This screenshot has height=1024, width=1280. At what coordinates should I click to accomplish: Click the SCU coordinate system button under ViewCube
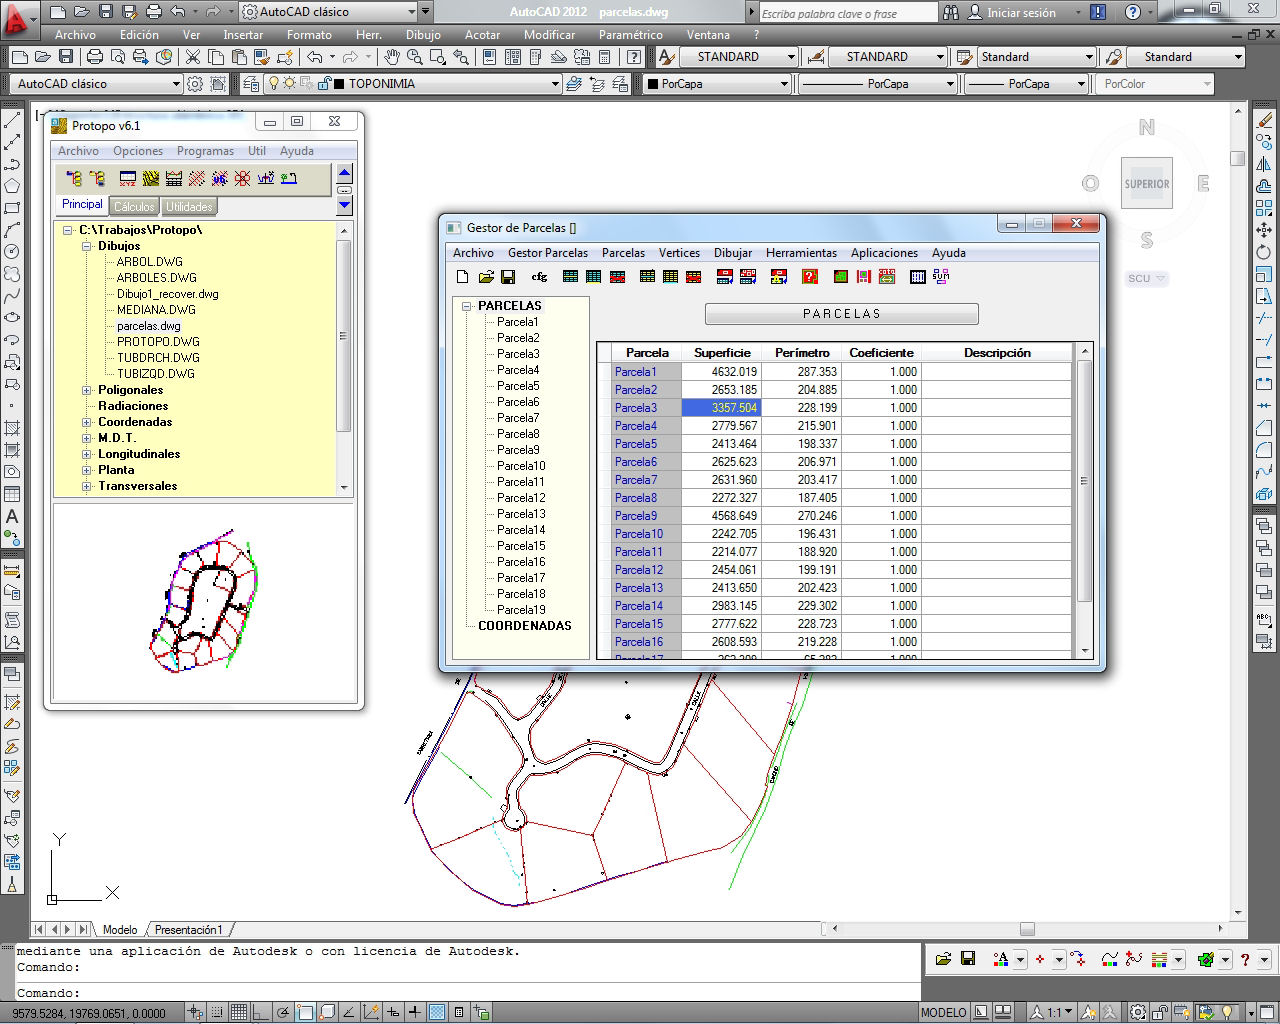tap(1146, 279)
